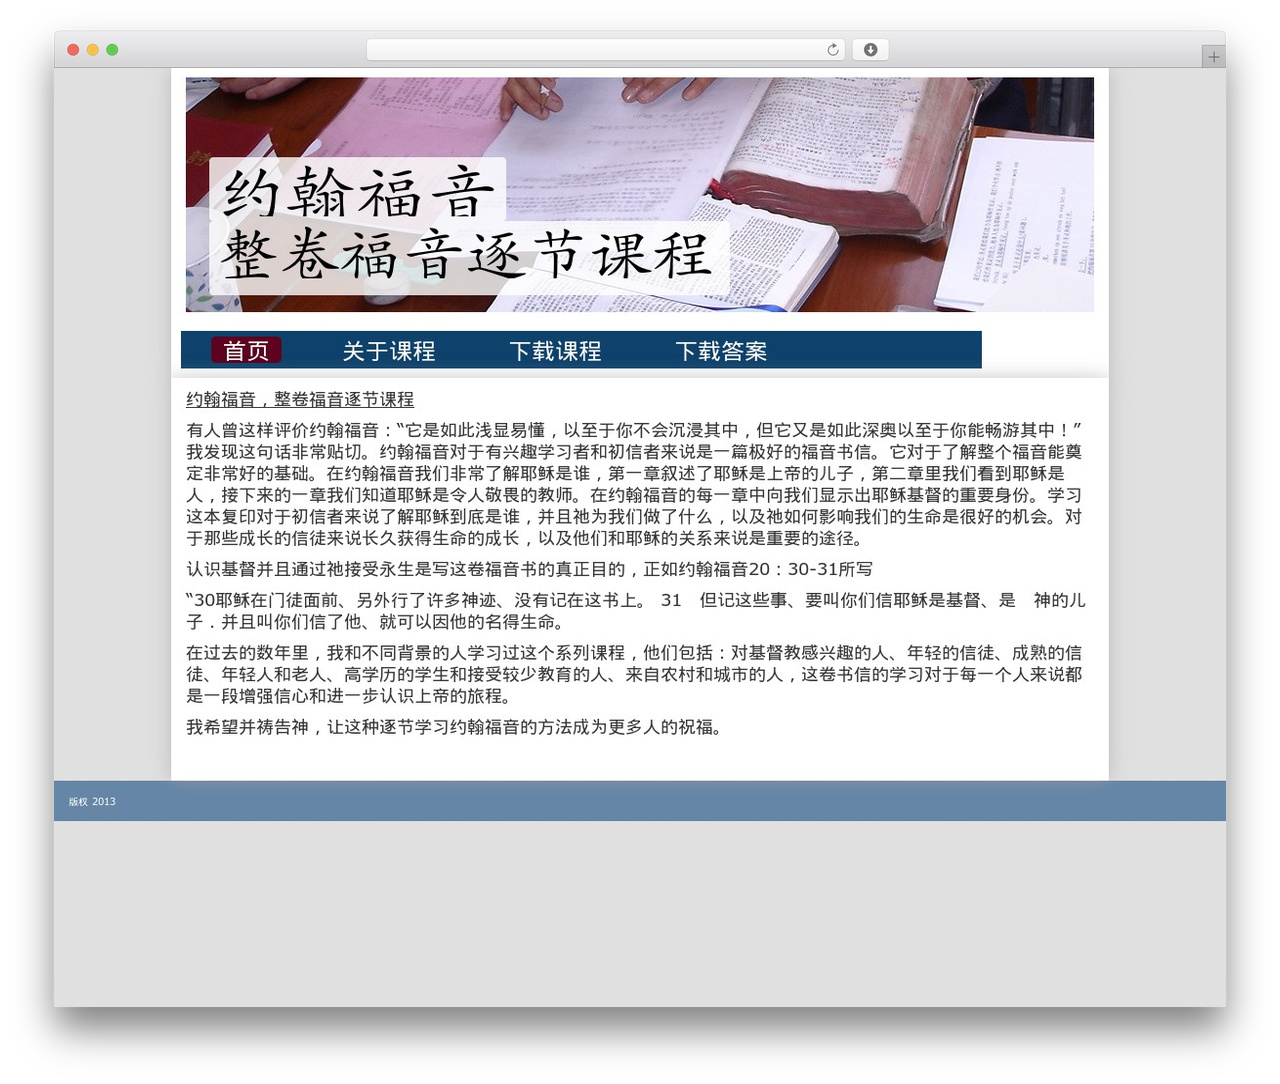Click the browser address bar field
The image size is (1280, 1084).
(x=605, y=50)
